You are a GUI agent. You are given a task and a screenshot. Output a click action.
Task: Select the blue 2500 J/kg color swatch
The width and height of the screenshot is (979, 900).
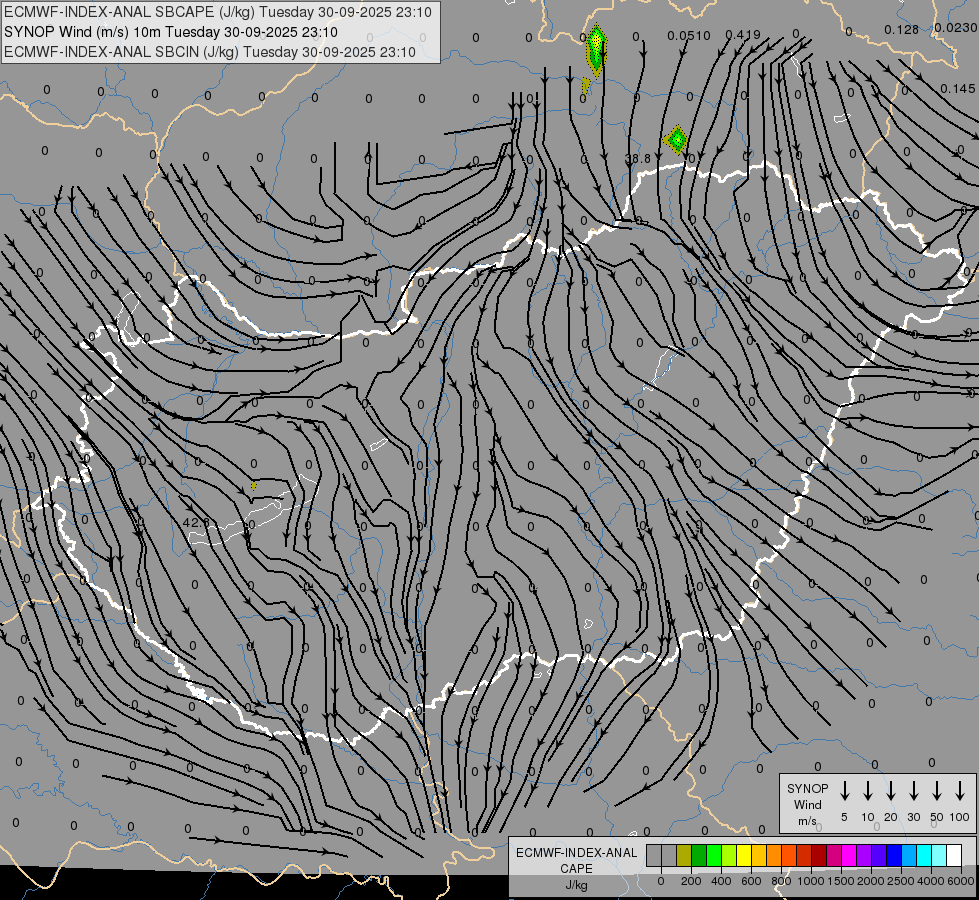coord(894,856)
